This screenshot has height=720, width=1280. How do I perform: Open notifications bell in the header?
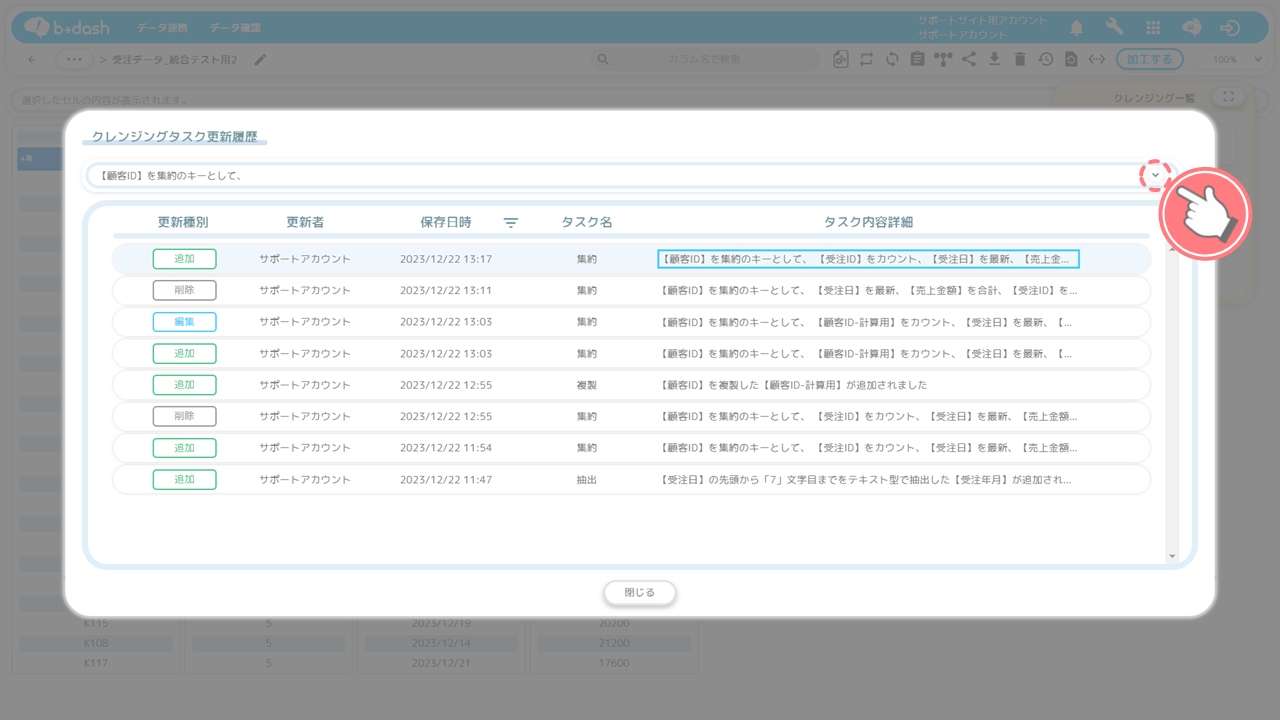coord(1077,28)
